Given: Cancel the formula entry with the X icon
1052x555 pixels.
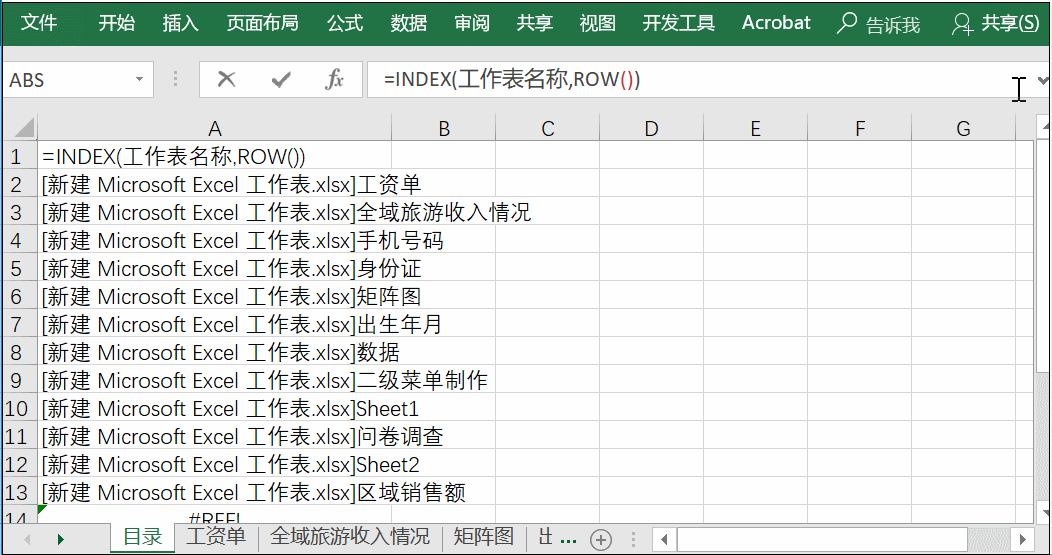Looking at the screenshot, I should pos(227,80).
